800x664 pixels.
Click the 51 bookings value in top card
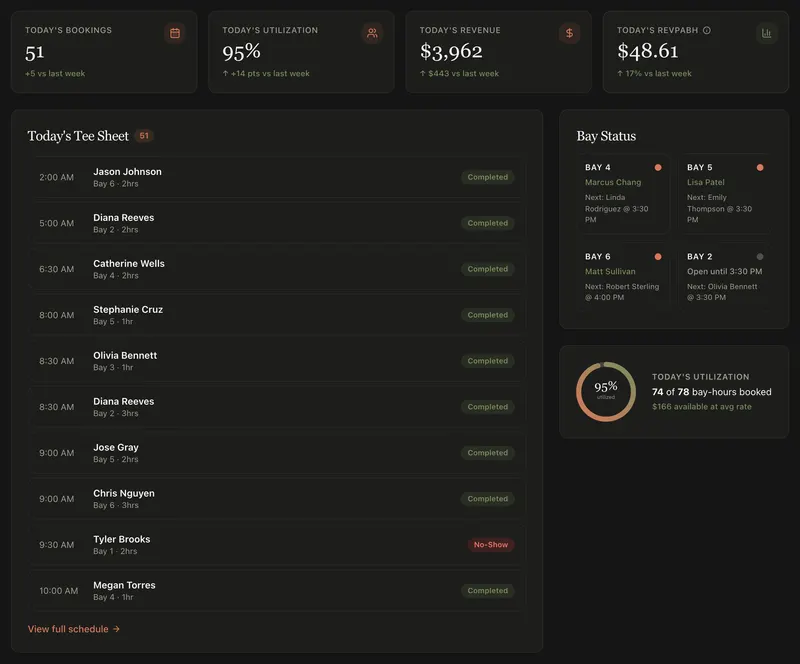35,52
